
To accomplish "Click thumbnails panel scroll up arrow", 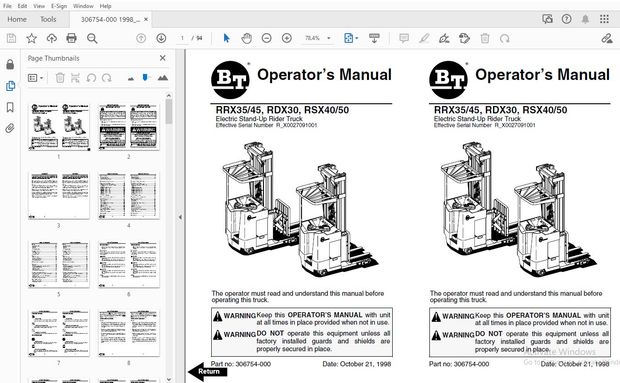I will point(169,95).
